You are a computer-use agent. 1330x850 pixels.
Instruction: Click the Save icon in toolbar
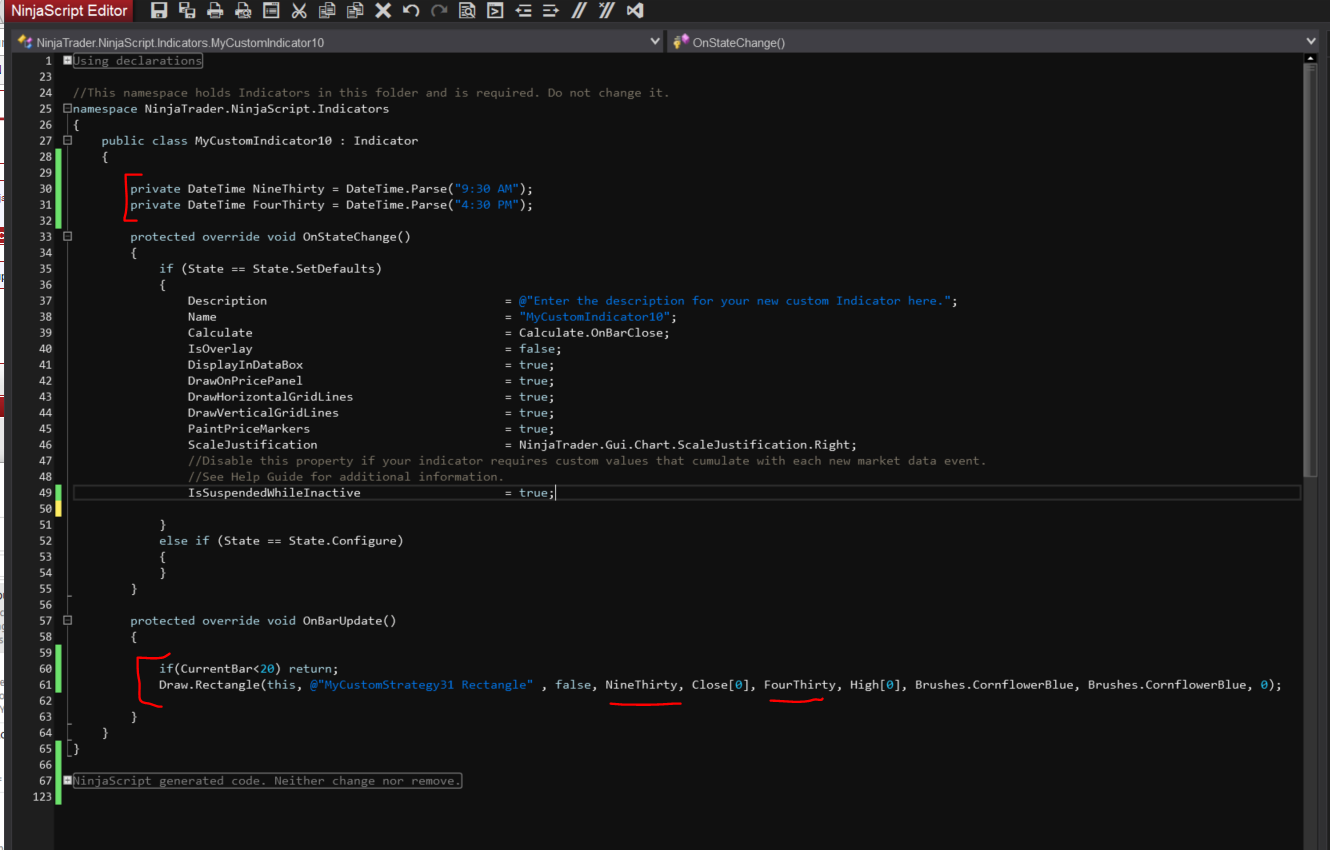pyautogui.click(x=158, y=11)
